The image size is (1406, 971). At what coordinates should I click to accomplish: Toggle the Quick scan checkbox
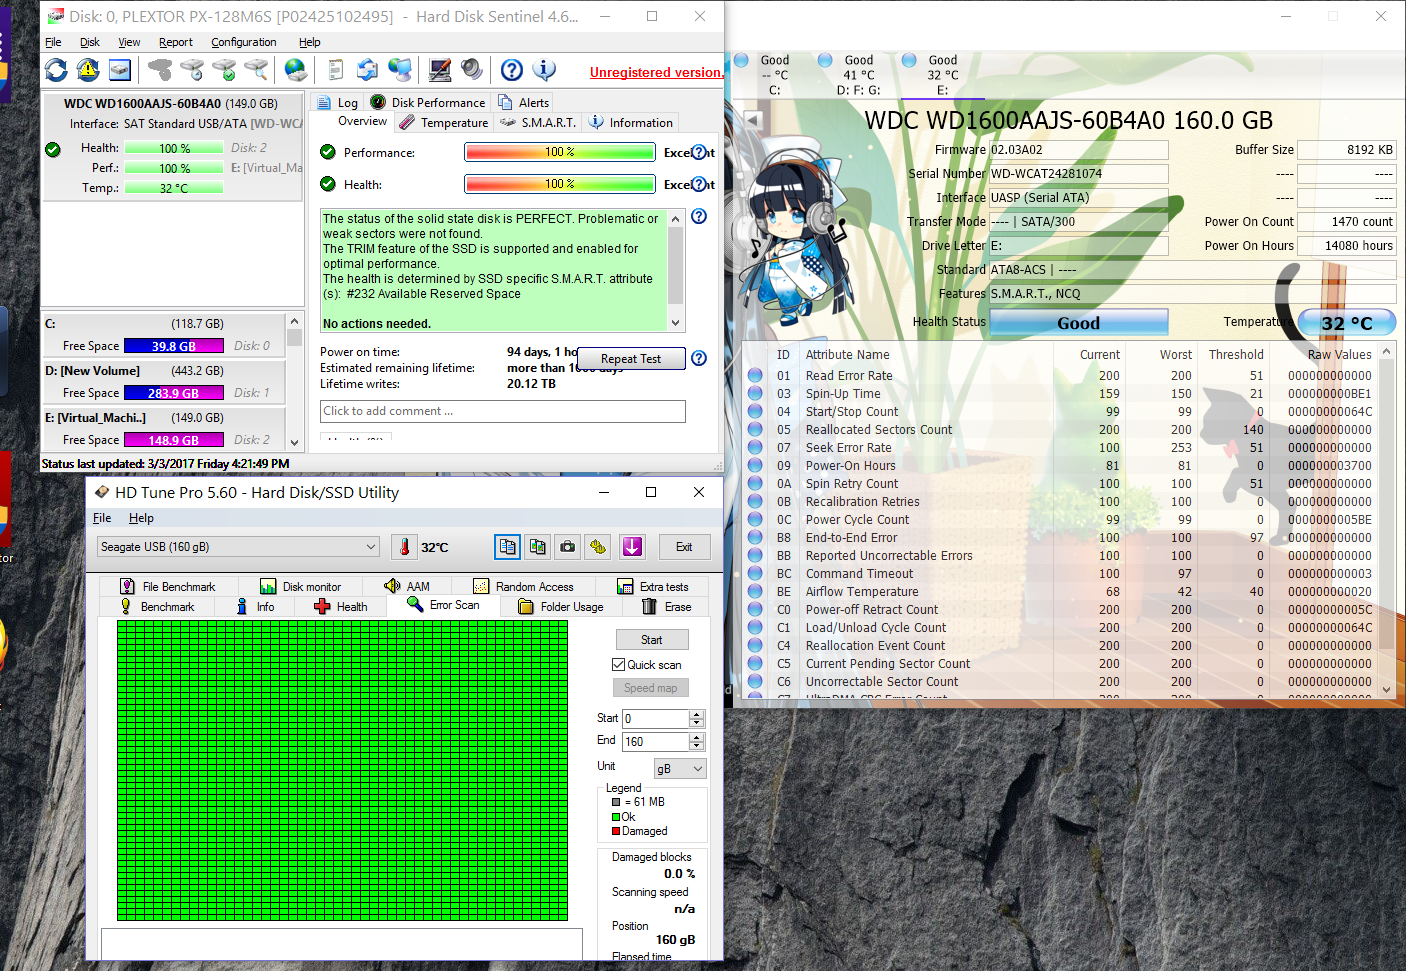click(x=618, y=665)
